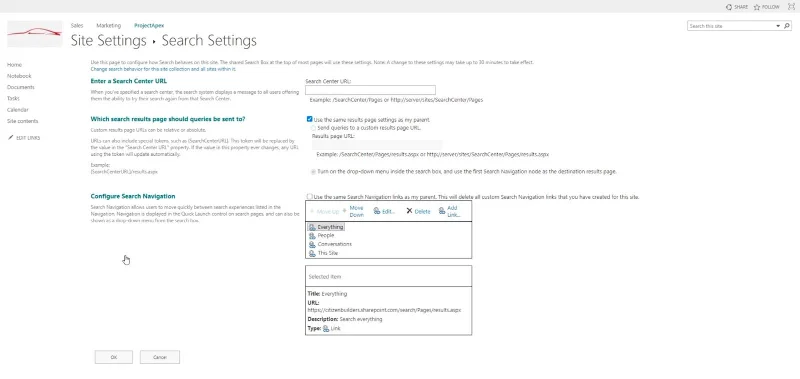Select the Conversations navigation node
Viewport: 800px width, 379px height.
tap(330, 244)
